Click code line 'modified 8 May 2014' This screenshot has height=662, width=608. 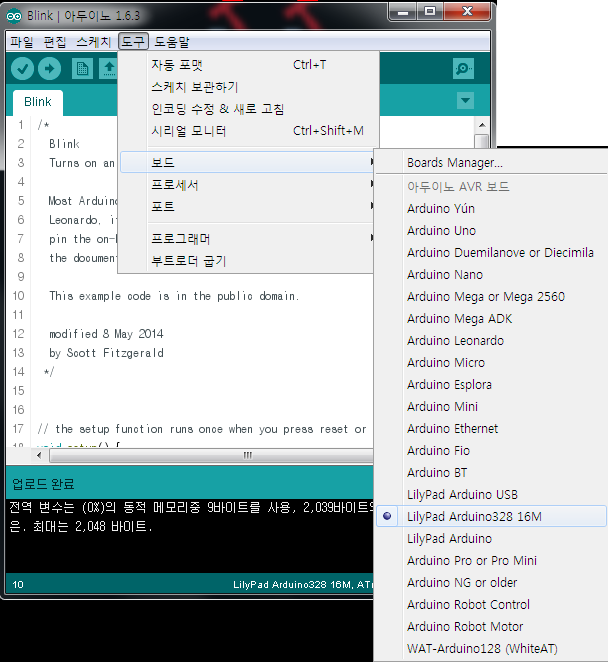[106, 334]
